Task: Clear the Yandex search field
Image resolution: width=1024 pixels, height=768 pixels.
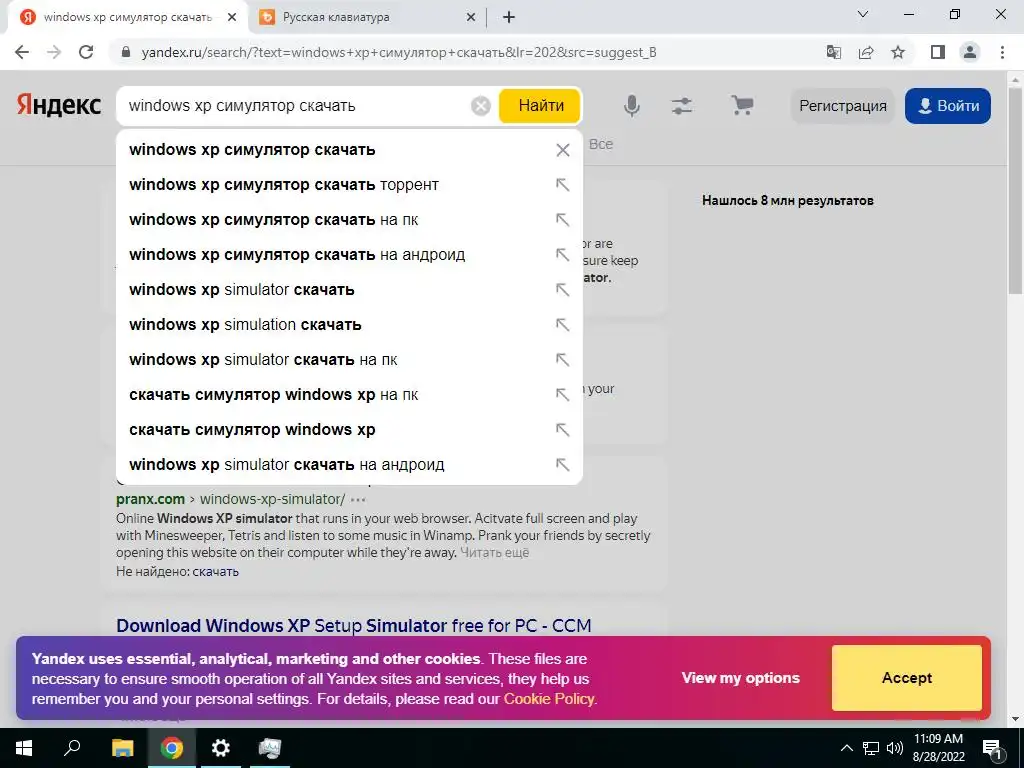Action: click(x=481, y=106)
